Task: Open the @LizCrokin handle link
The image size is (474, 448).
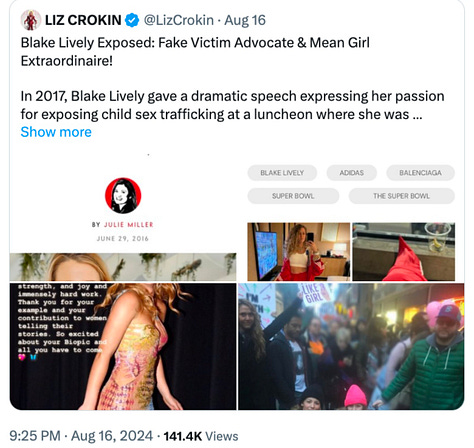Action: tap(179, 20)
